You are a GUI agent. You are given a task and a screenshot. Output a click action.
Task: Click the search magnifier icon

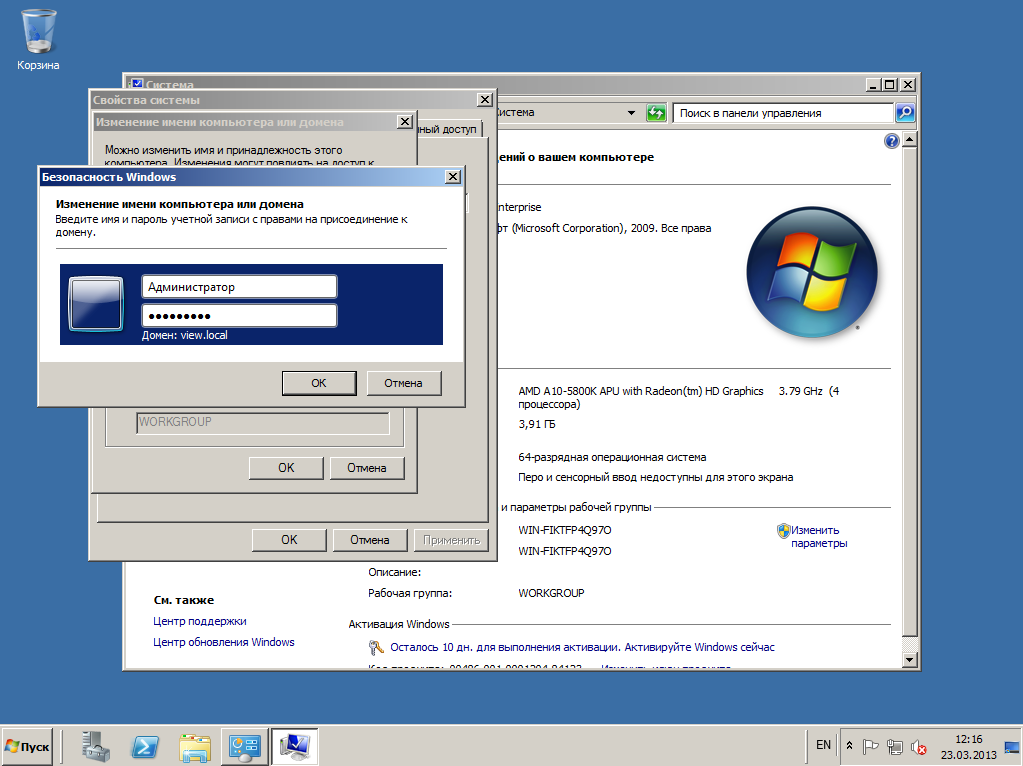[x=905, y=113]
